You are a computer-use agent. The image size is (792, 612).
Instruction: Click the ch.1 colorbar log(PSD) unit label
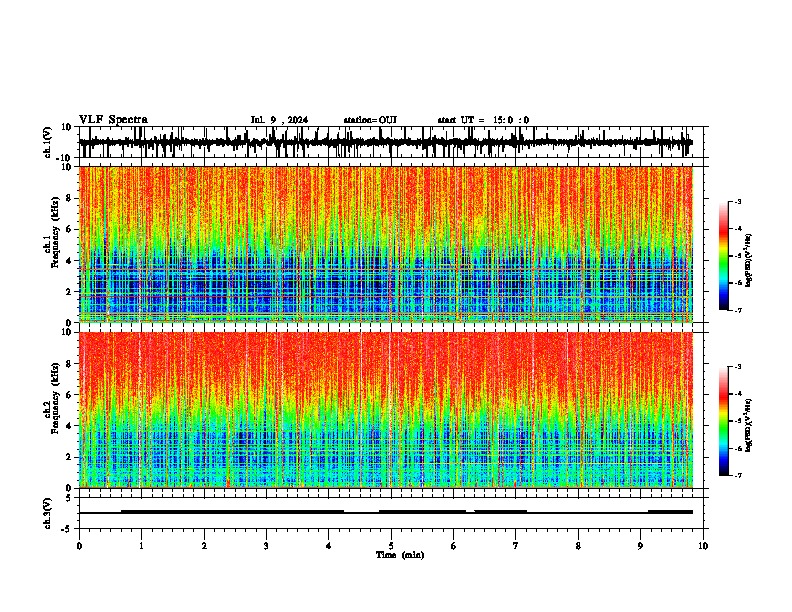[749, 261]
